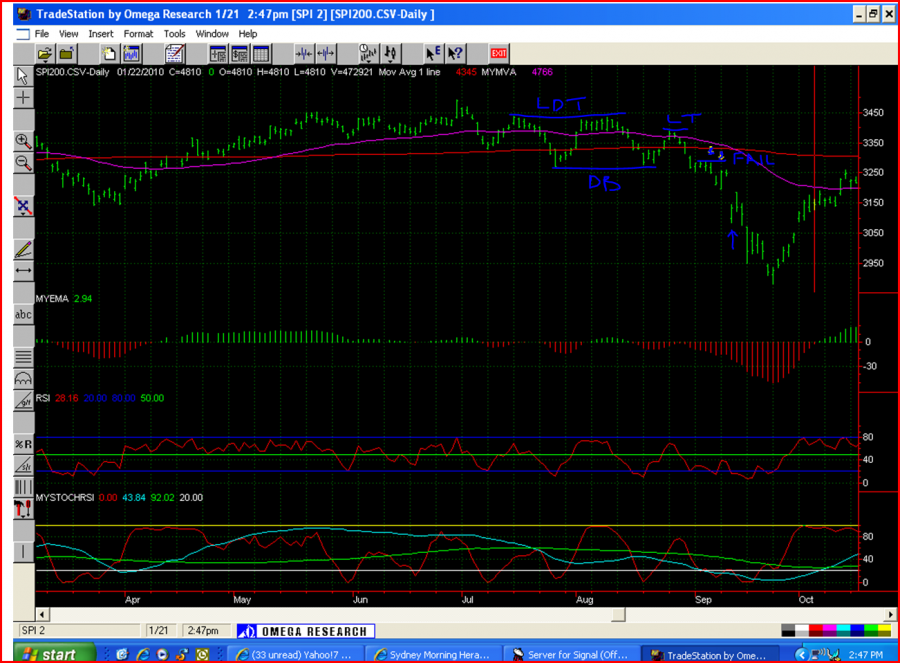
Task: Click the context help pointer icon
Action: (x=455, y=54)
